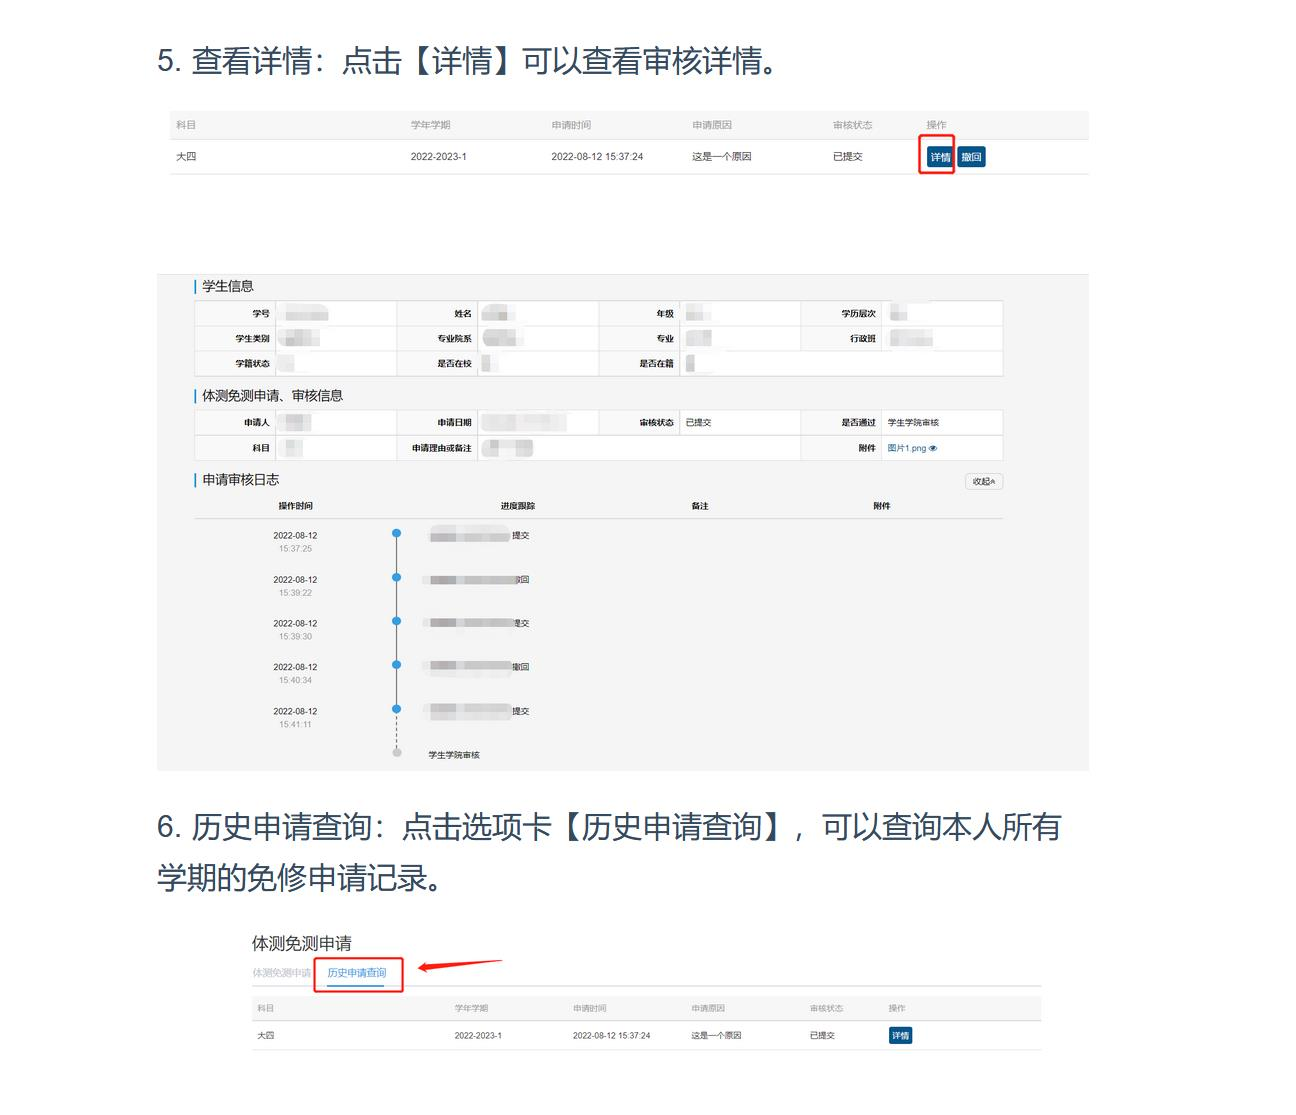Screen dimensions: 1296x1115
Task: Click 审核状态 column header in top table
Action: pyautogui.click(x=852, y=125)
